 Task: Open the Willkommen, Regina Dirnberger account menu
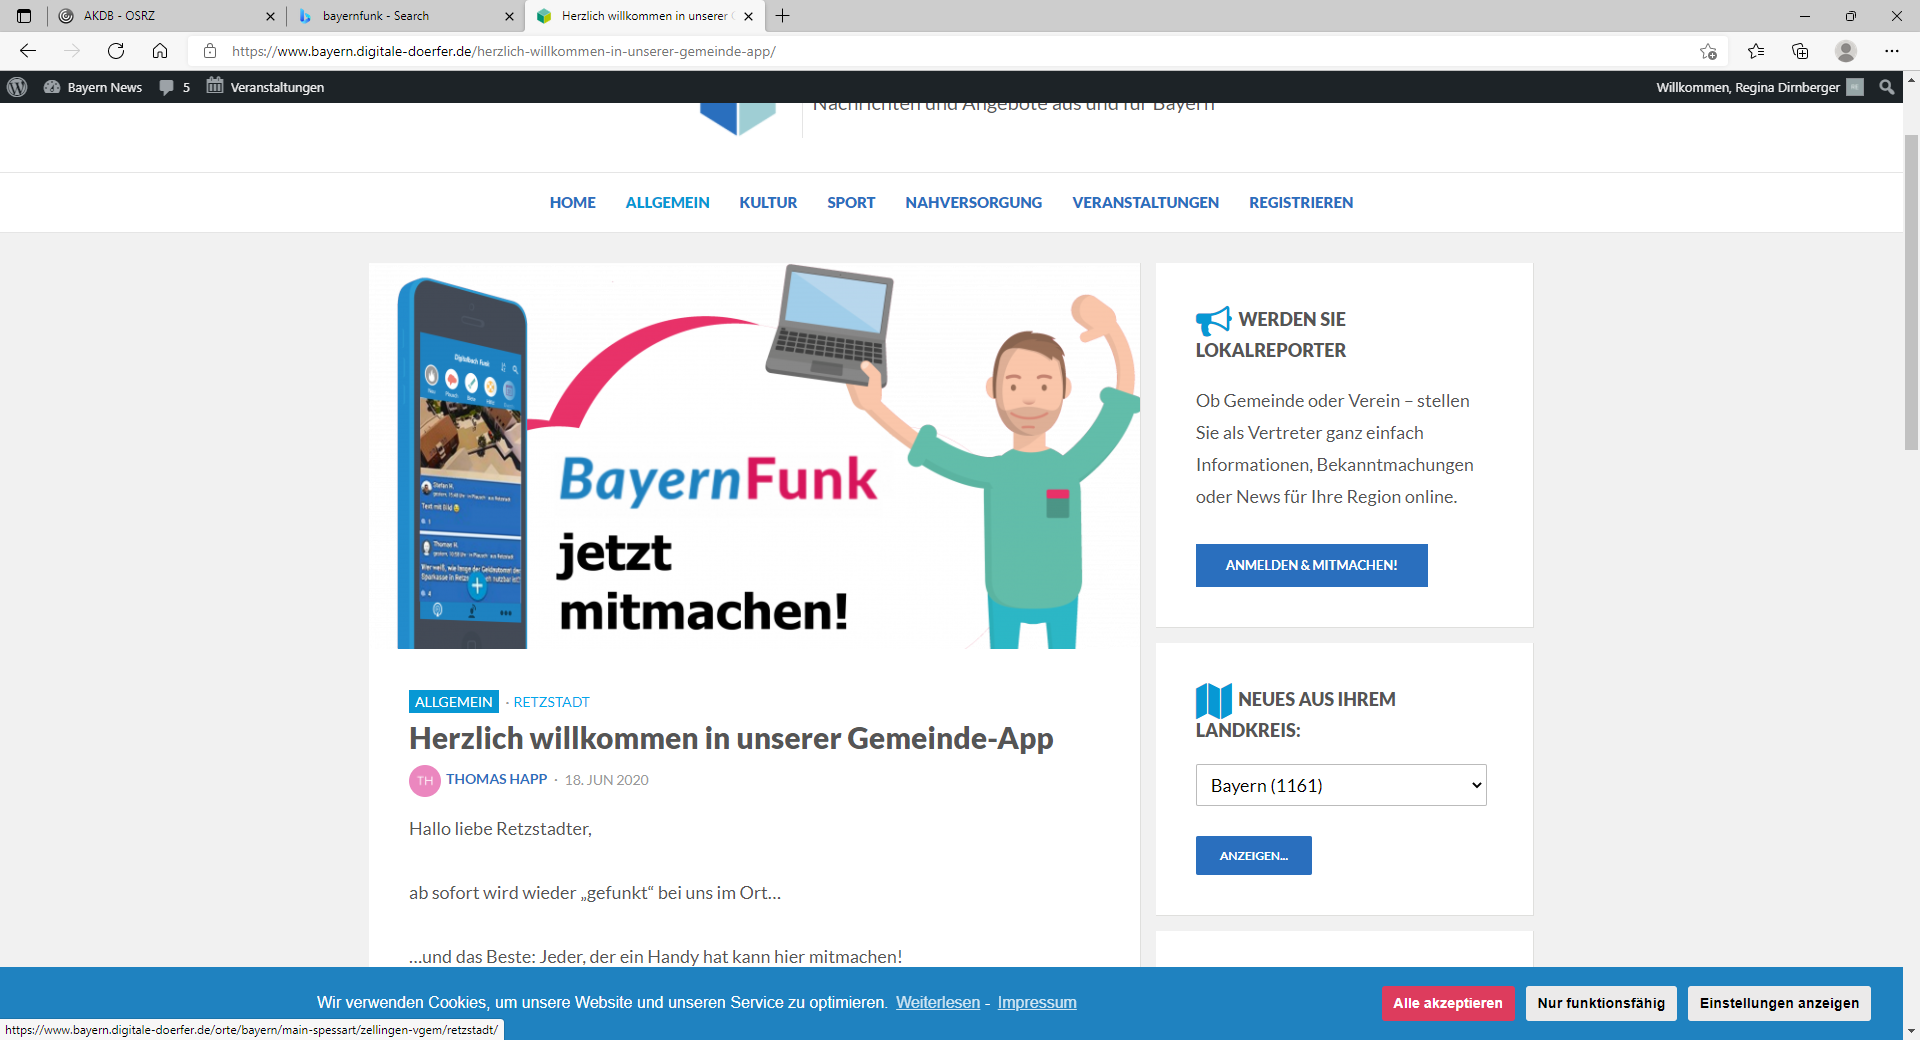point(1760,87)
